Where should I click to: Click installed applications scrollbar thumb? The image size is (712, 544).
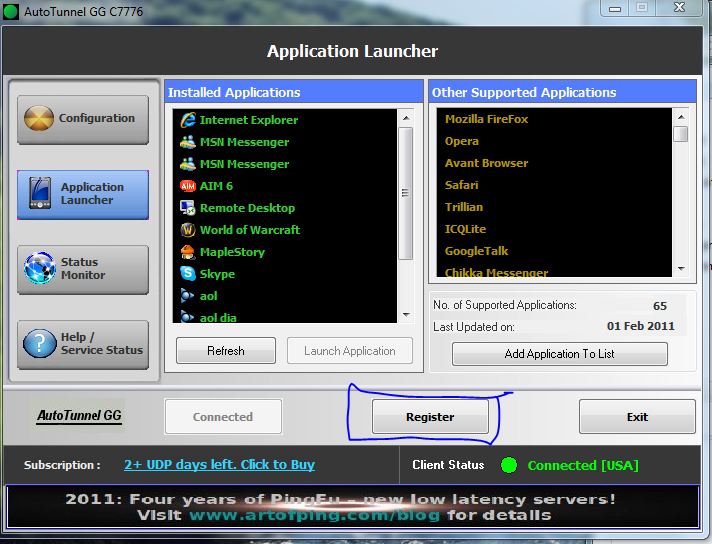coord(405,193)
